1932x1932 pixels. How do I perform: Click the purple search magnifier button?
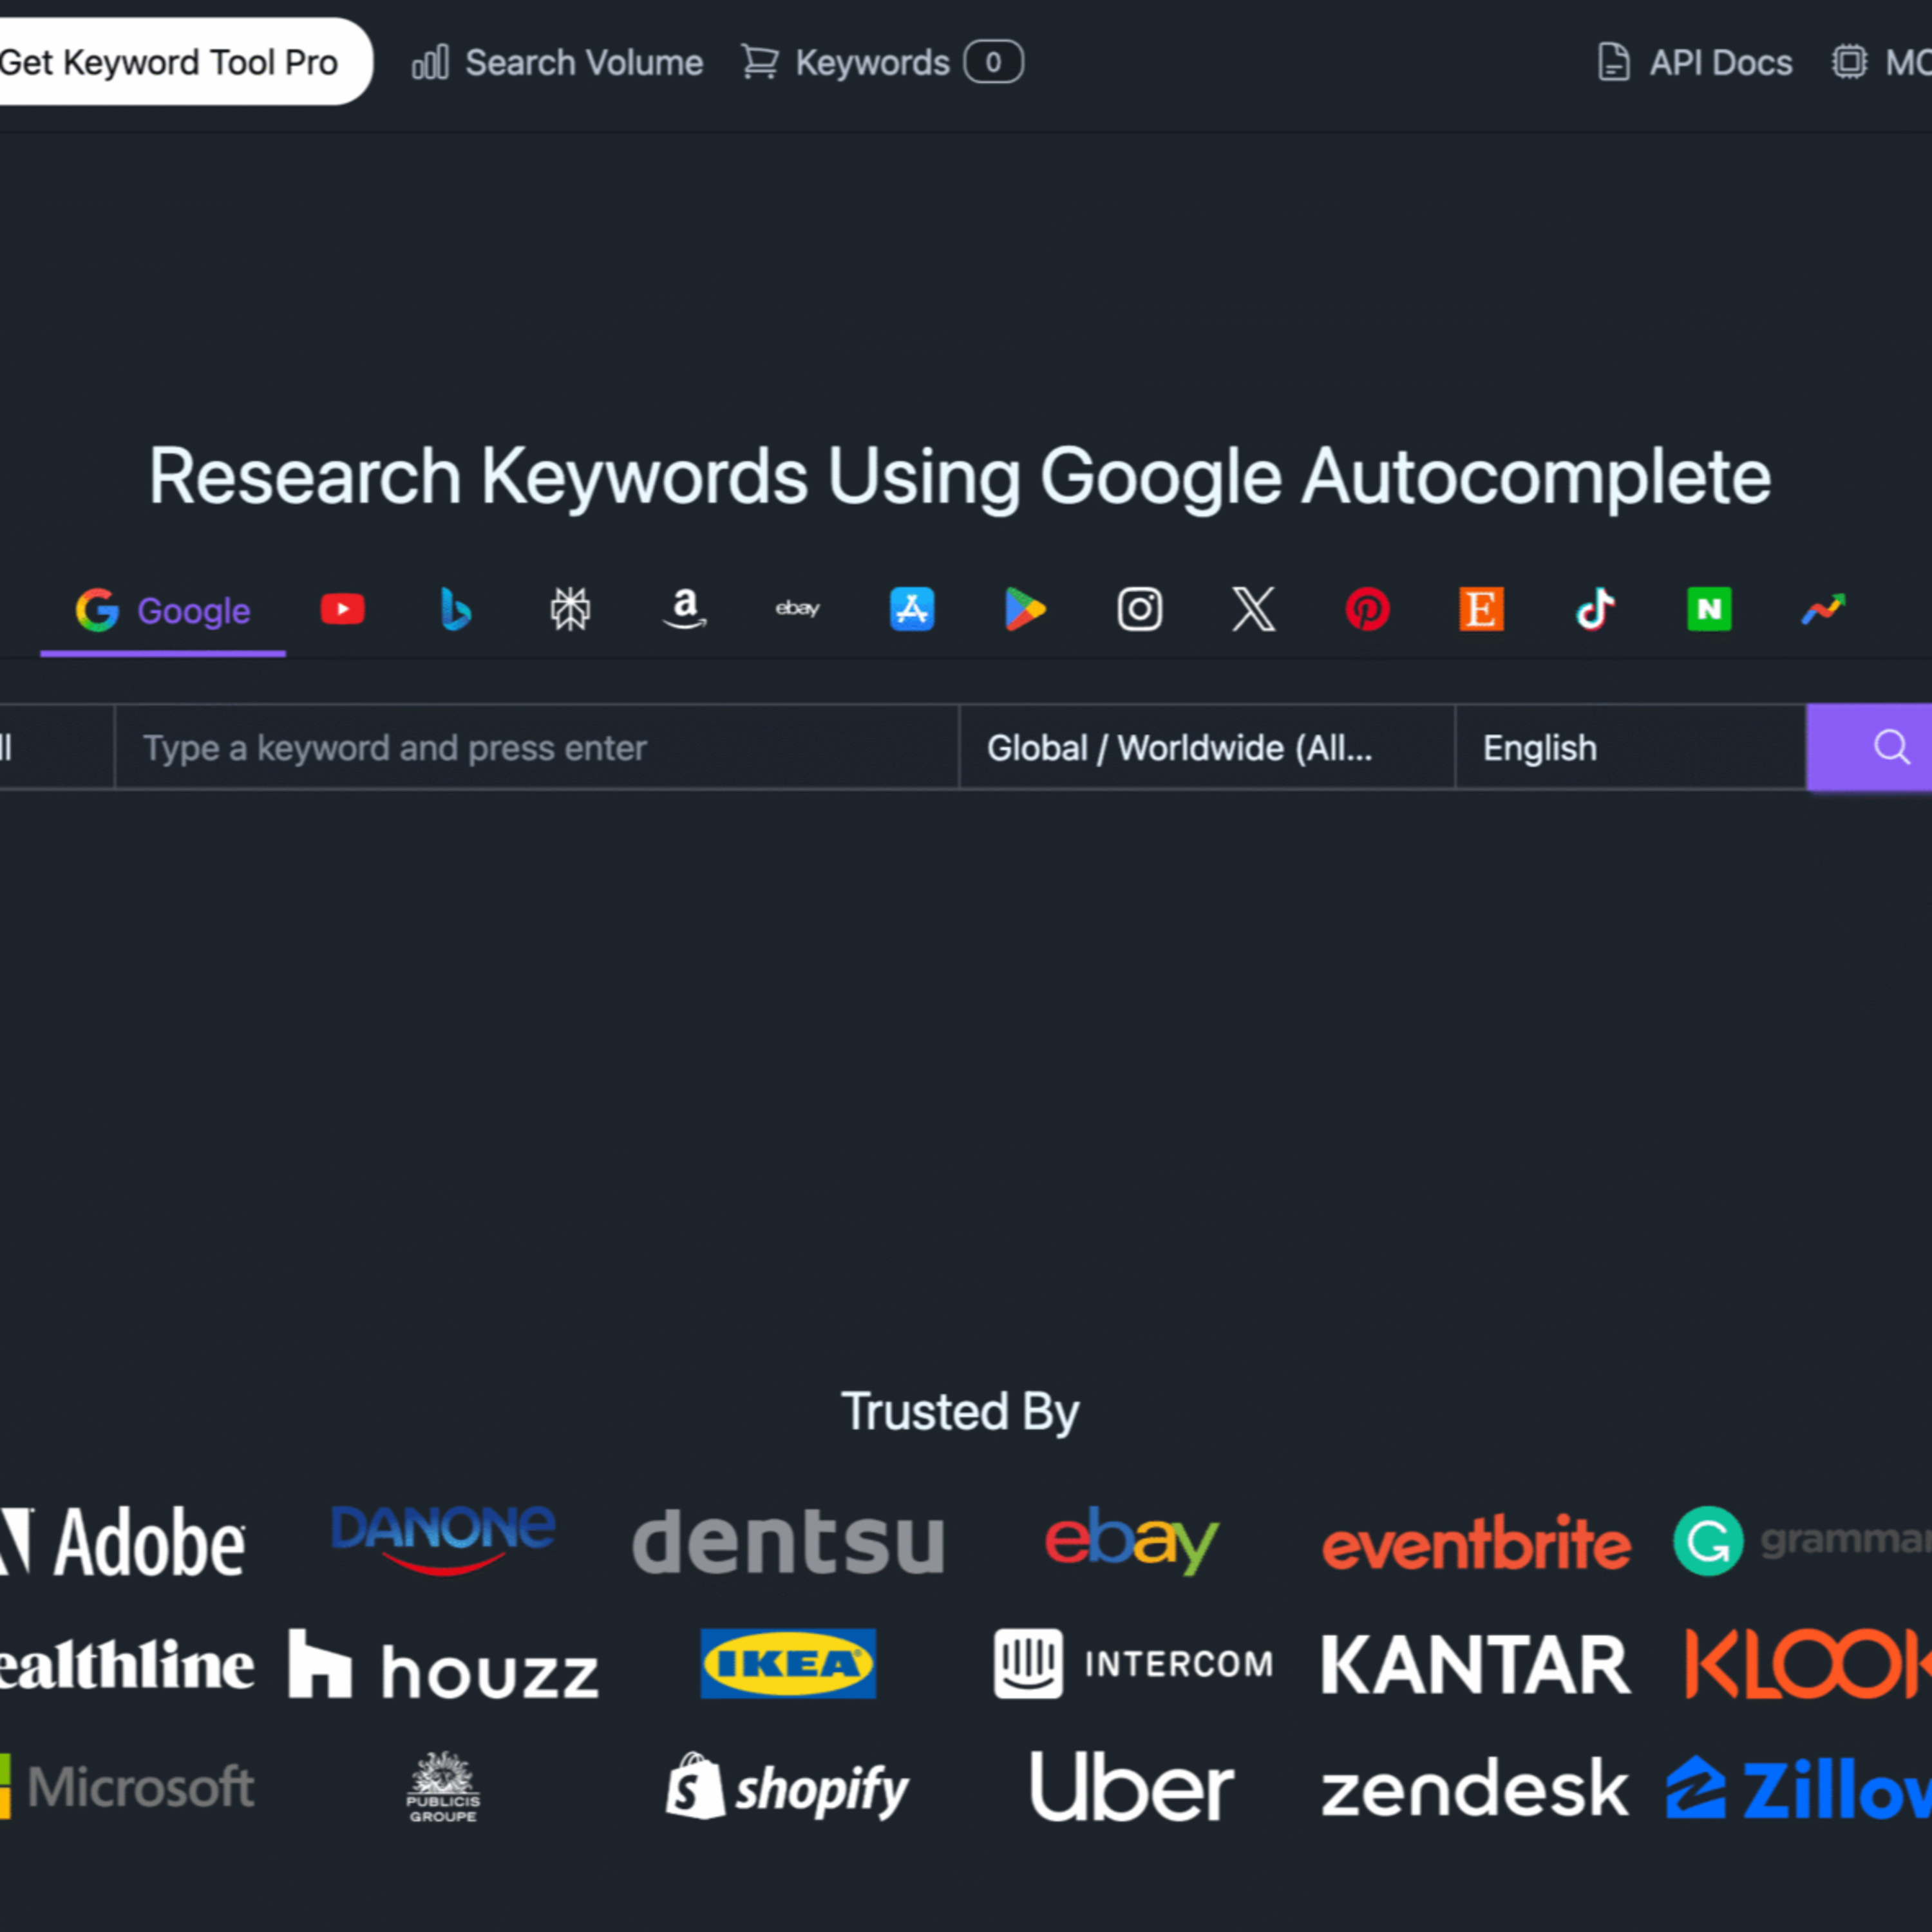click(x=1870, y=747)
